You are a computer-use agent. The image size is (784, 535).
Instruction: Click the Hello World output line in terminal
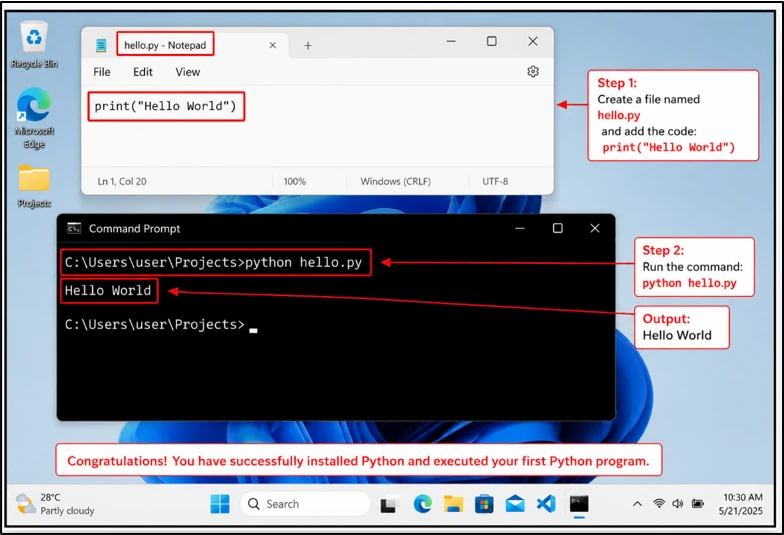[108, 290]
